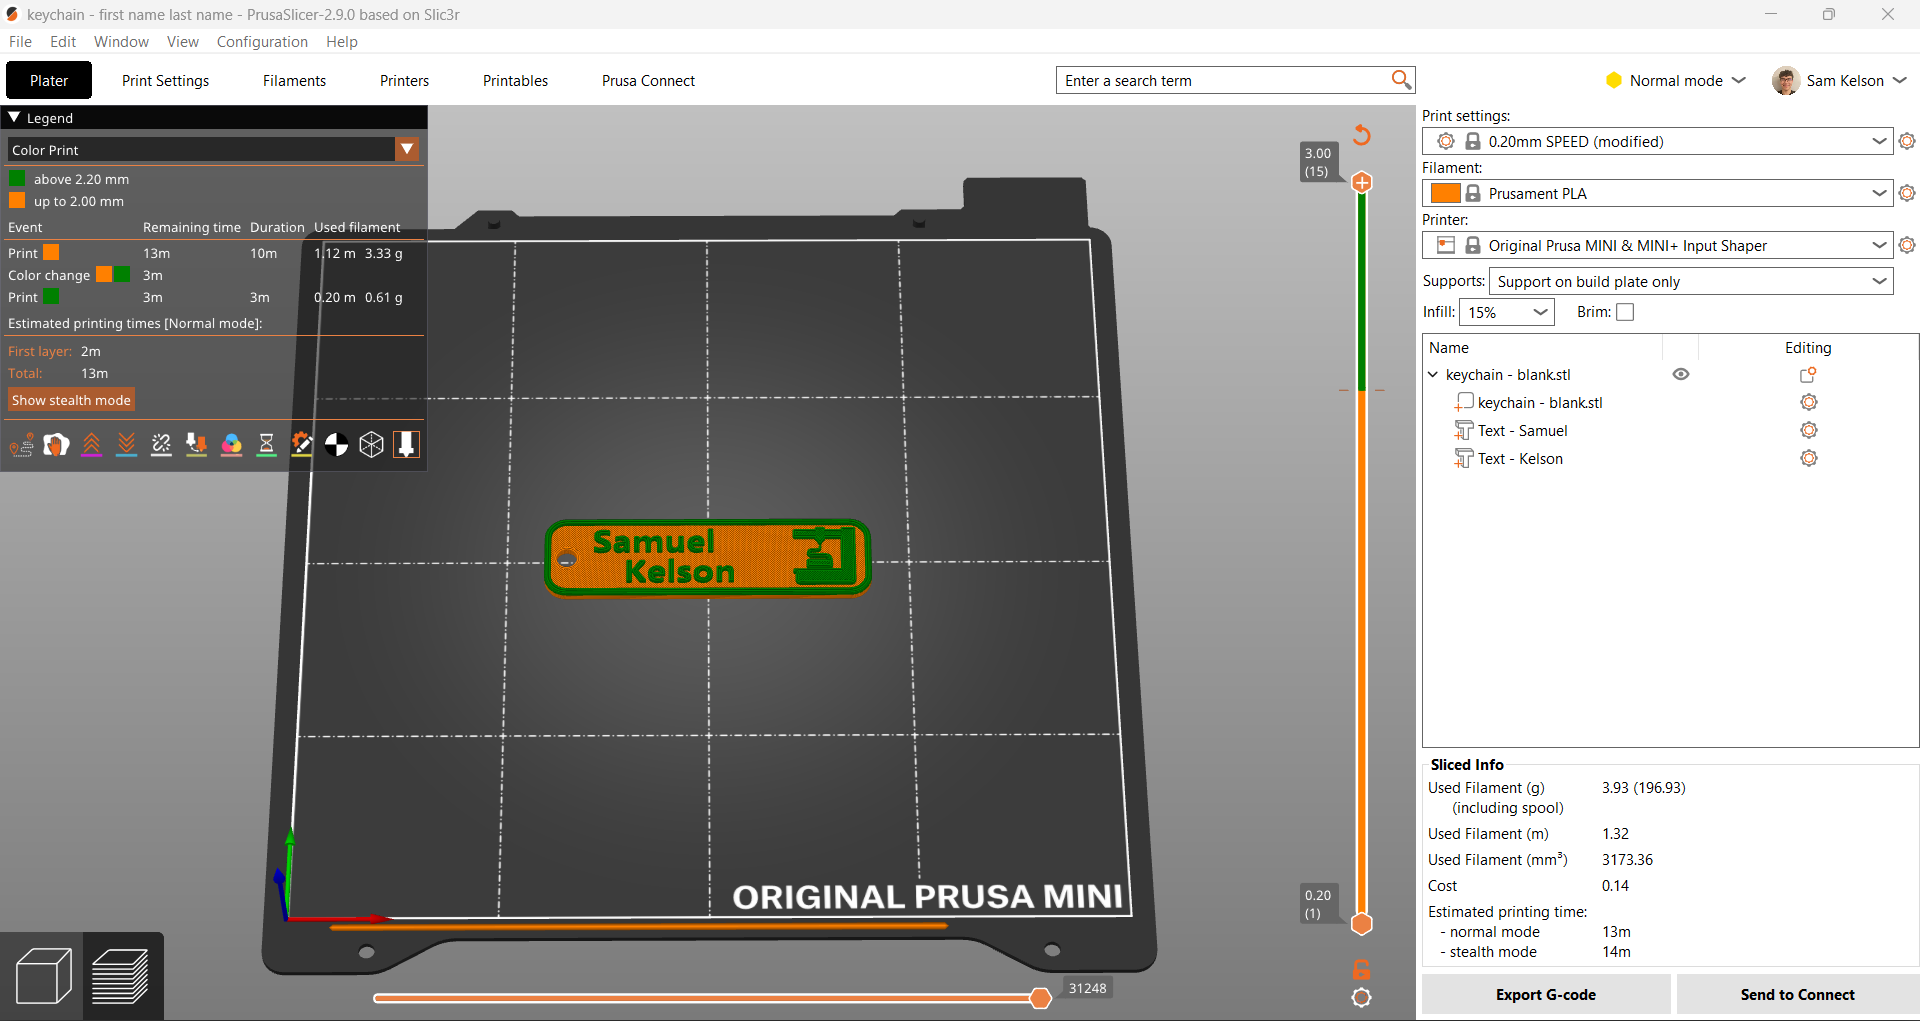Image resolution: width=1920 pixels, height=1021 pixels.
Task: Open Configuration menu
Action: coord(262,42)
